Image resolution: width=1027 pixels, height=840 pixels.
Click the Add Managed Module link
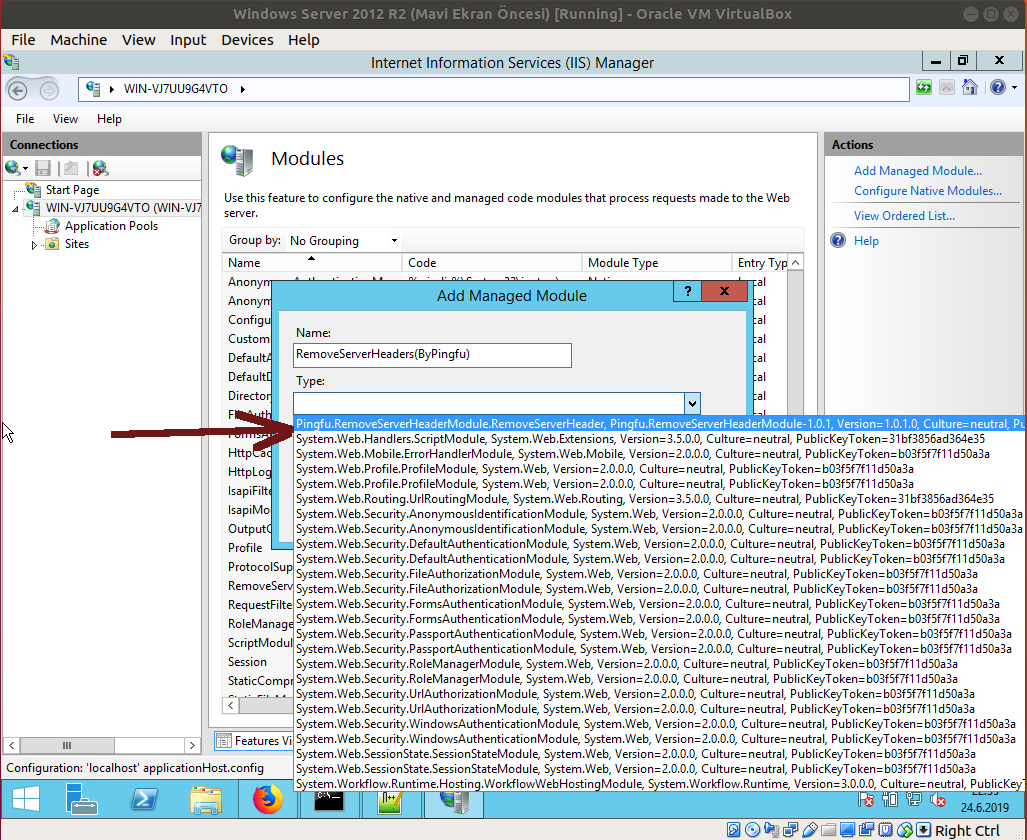pyautogui.click(x=918, y=170)
